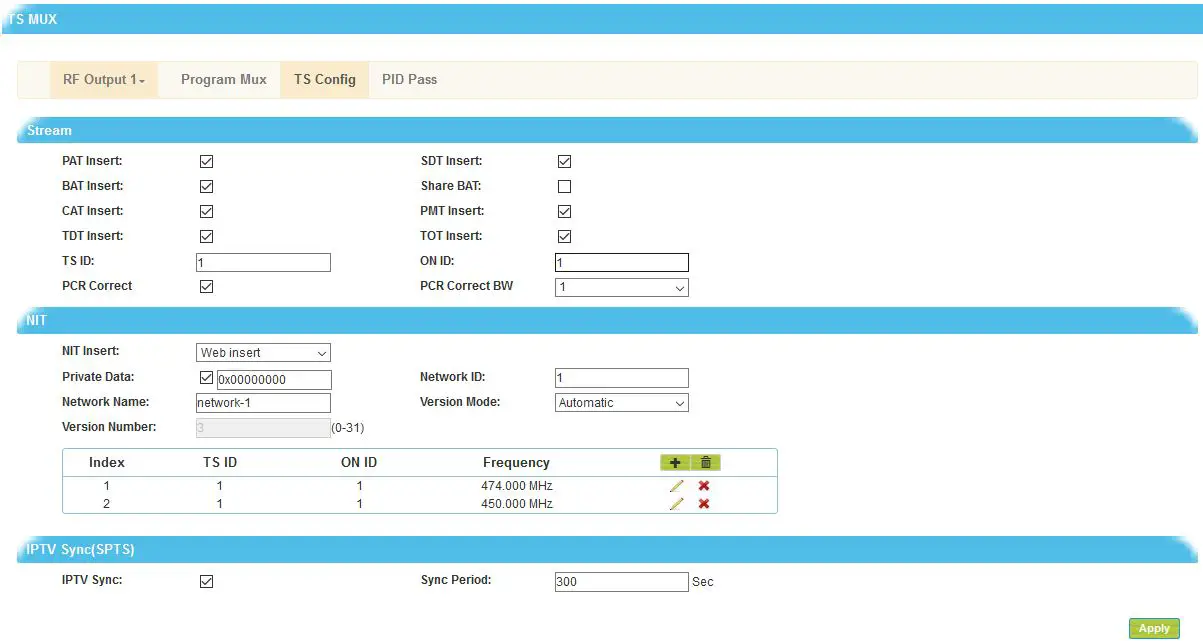Open the PCR Correct BW dropdown
This screenshot has width=1203, height=641.
coord(622,288)
